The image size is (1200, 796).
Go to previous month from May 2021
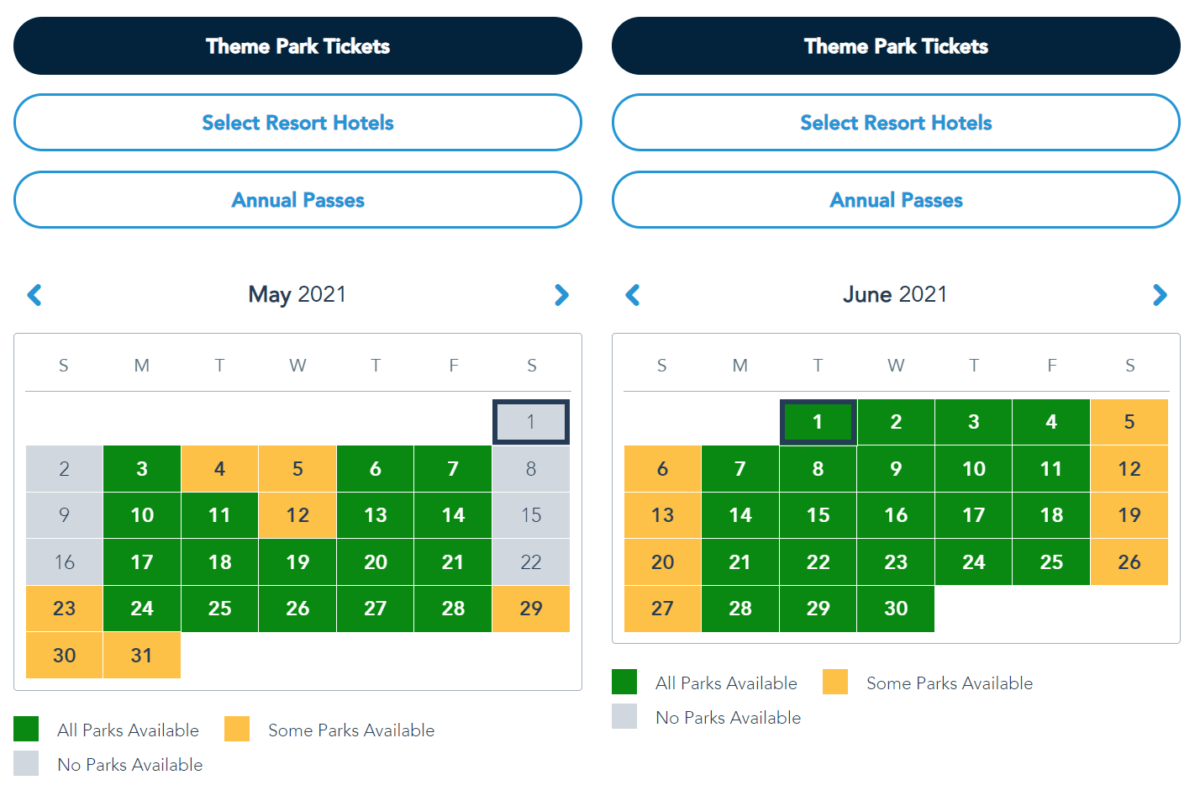click(x=35, y=295)
